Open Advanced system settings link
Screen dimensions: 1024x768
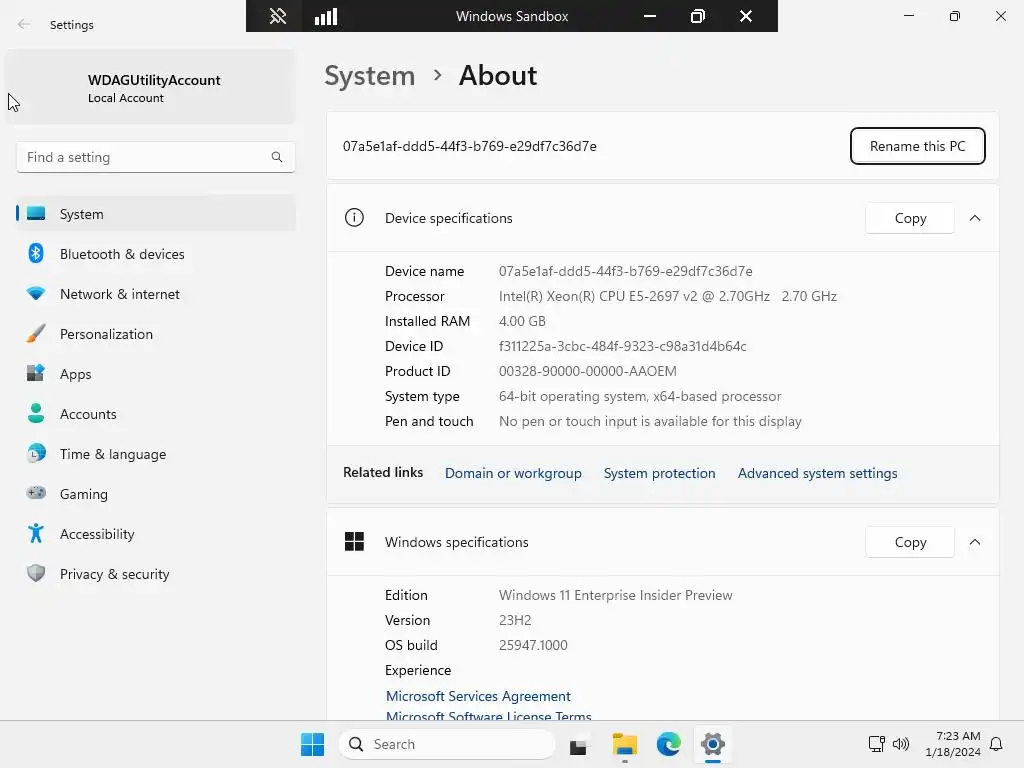coord(818,473)
